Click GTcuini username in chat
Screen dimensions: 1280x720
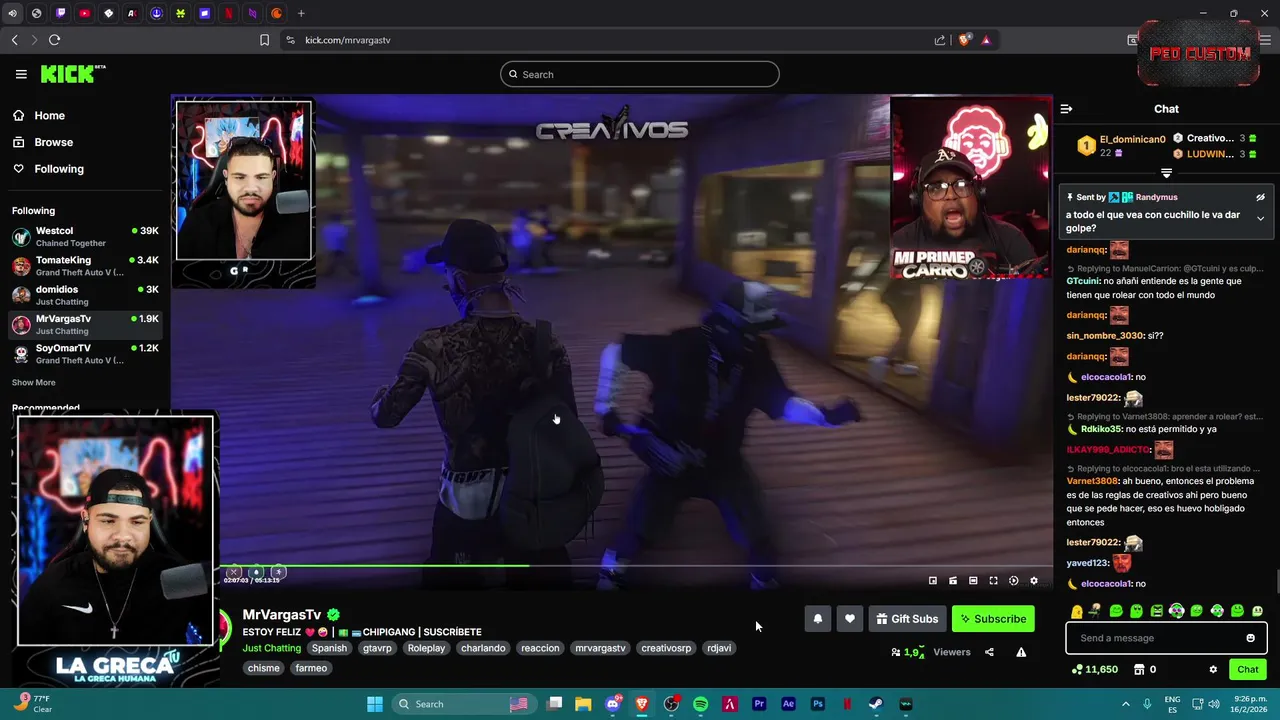[x=1084, y=281]
